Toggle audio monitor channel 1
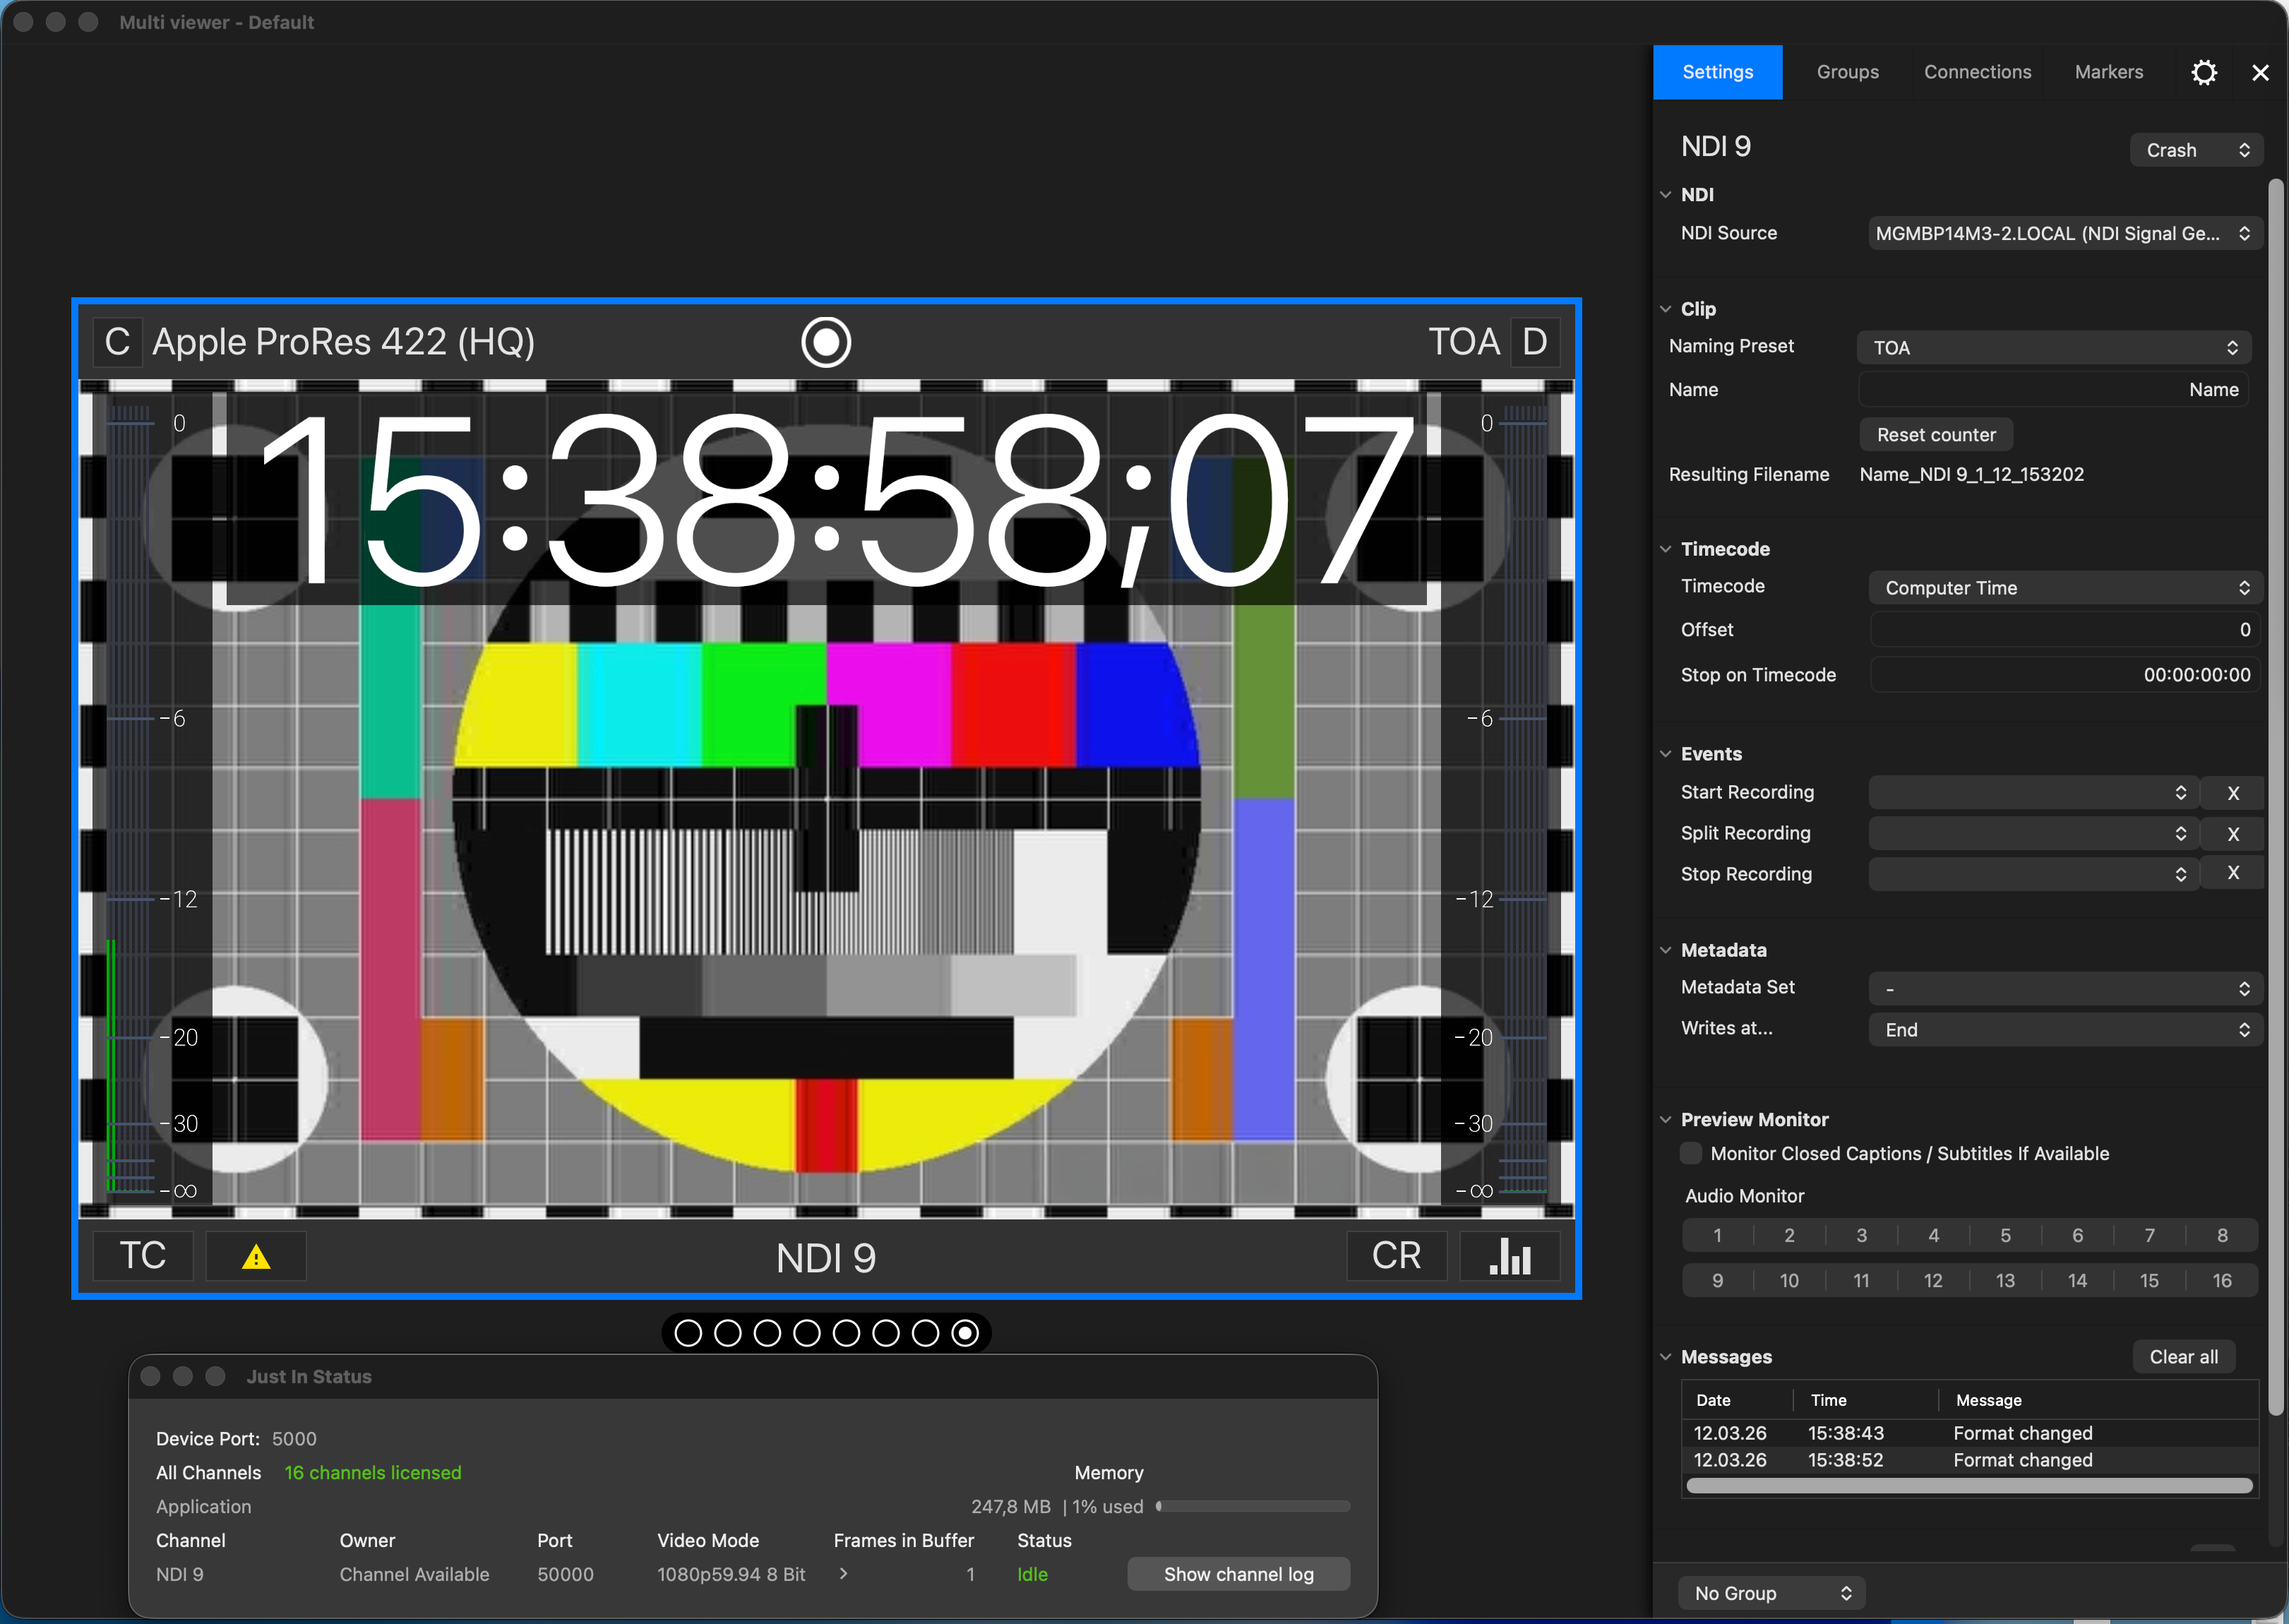 point(1717,1235)
